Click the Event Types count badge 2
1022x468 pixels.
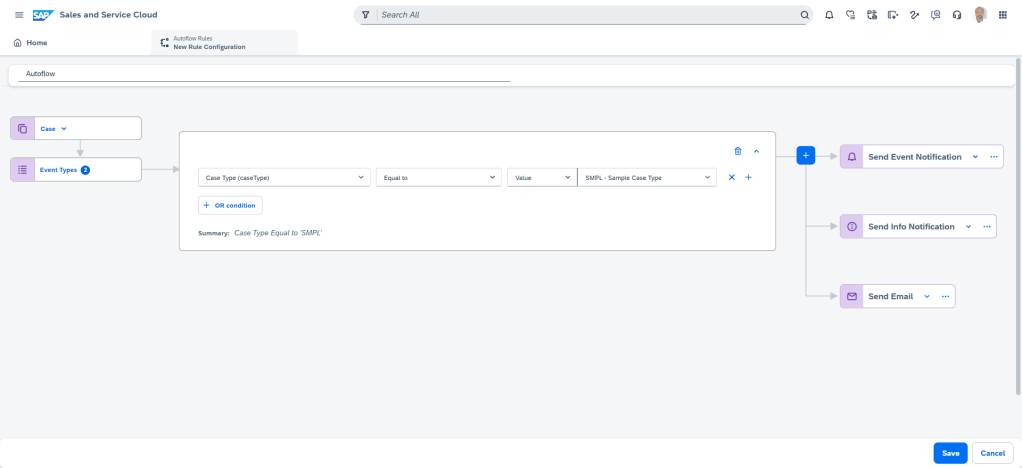tap(85, 169)
